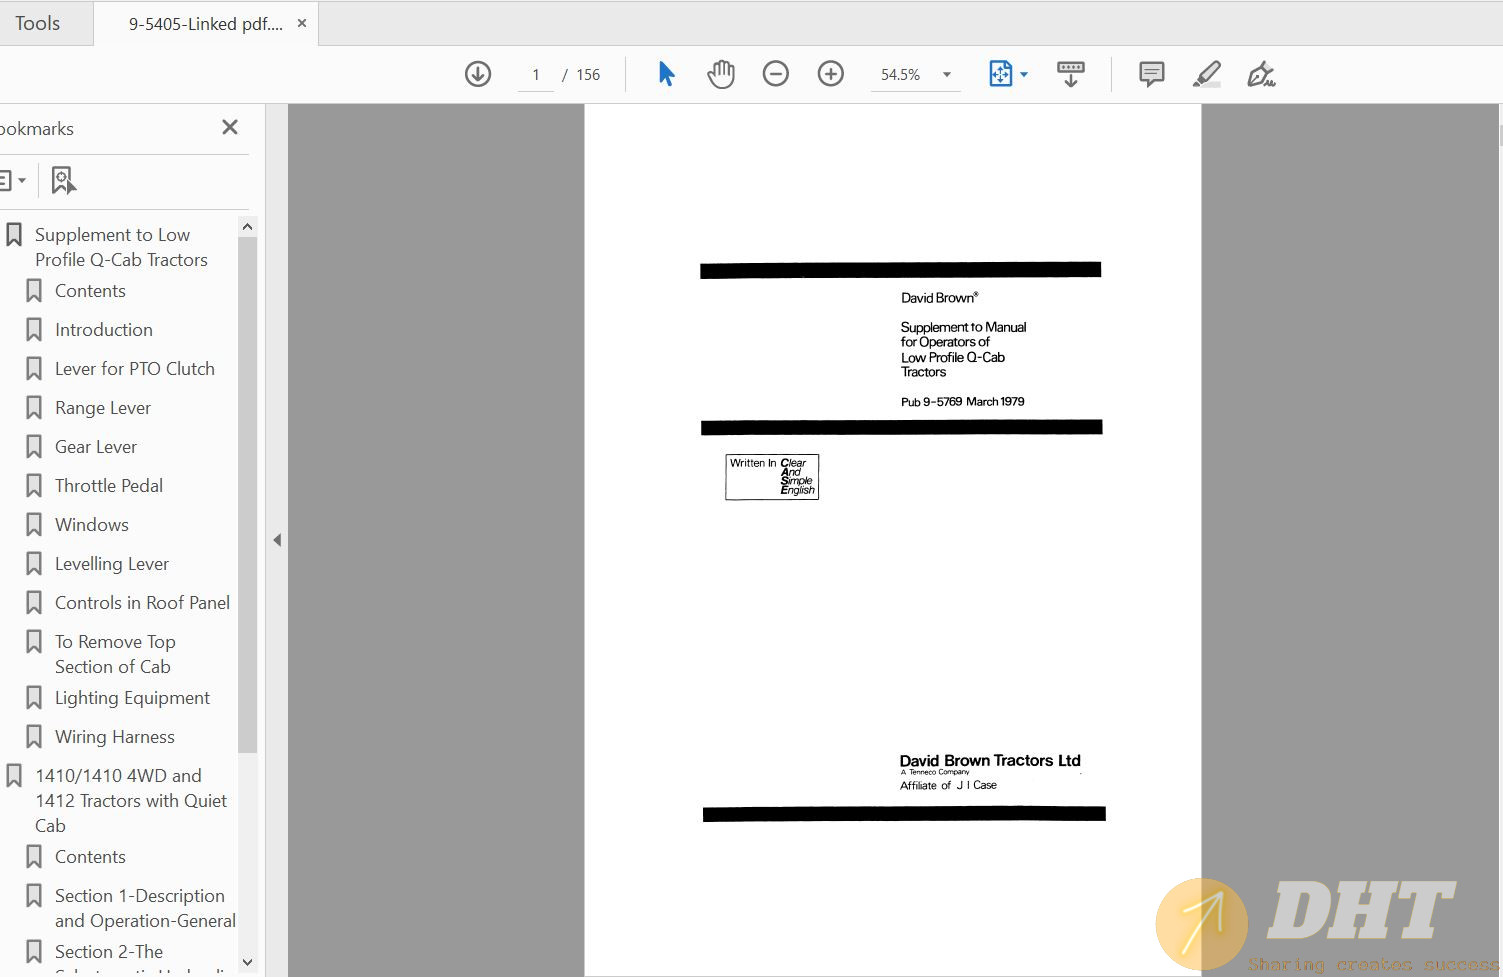Enable the scrolling read mode icon
This screenshot has width=1503, height=977.
1071,74
